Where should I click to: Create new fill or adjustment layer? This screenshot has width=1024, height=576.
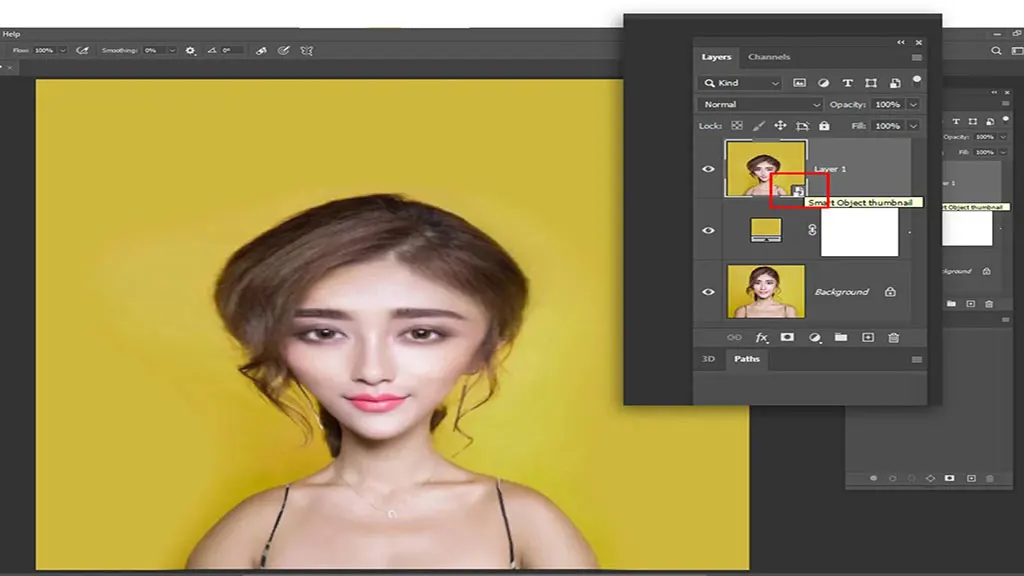click(x=814, y=338)
